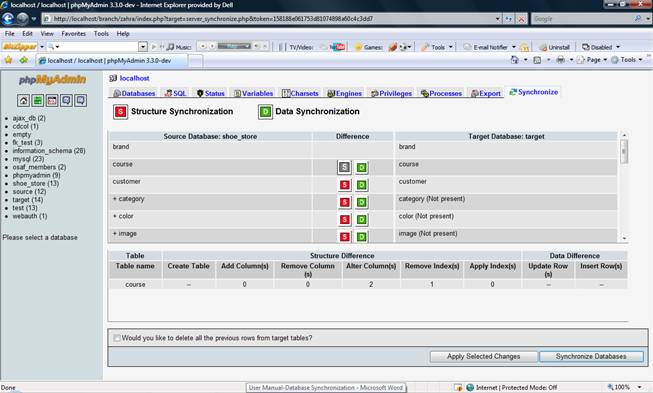Image resolution: width=653 pixels, height=393 pixels.
Task: Open the Privileges tab
Action: (391, 93)
